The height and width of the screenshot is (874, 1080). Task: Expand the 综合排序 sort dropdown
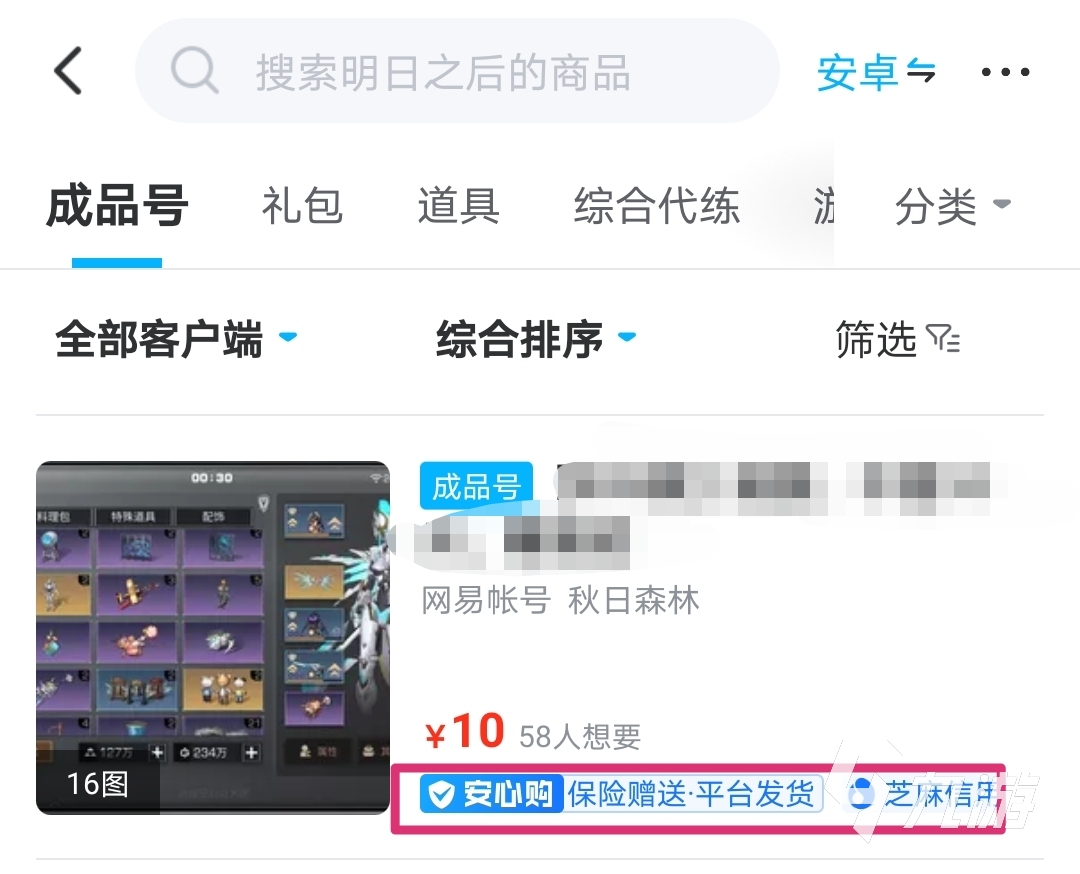point(536,339)
